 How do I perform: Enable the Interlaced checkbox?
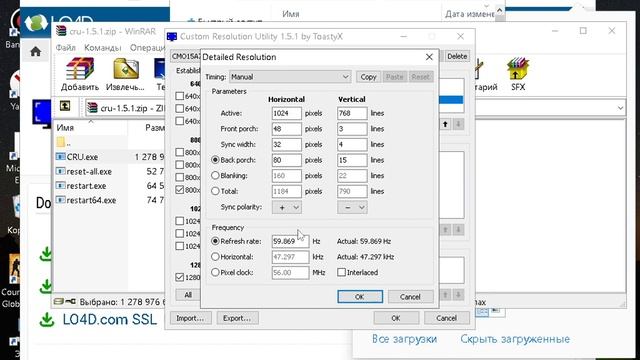tap(341, 272)
